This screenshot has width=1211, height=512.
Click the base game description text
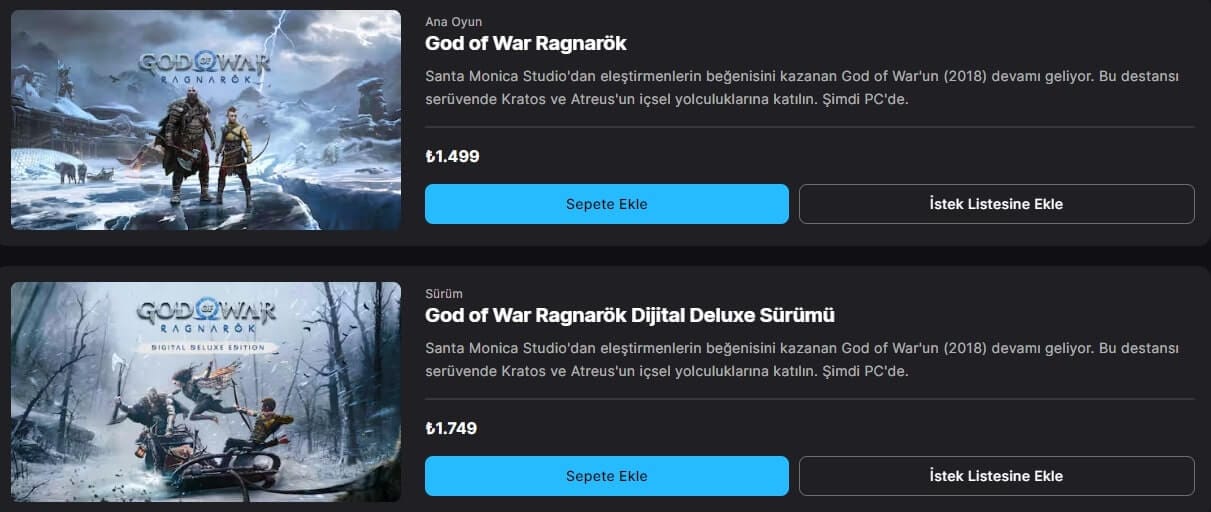pyautogui.click(x=801, y=88)
